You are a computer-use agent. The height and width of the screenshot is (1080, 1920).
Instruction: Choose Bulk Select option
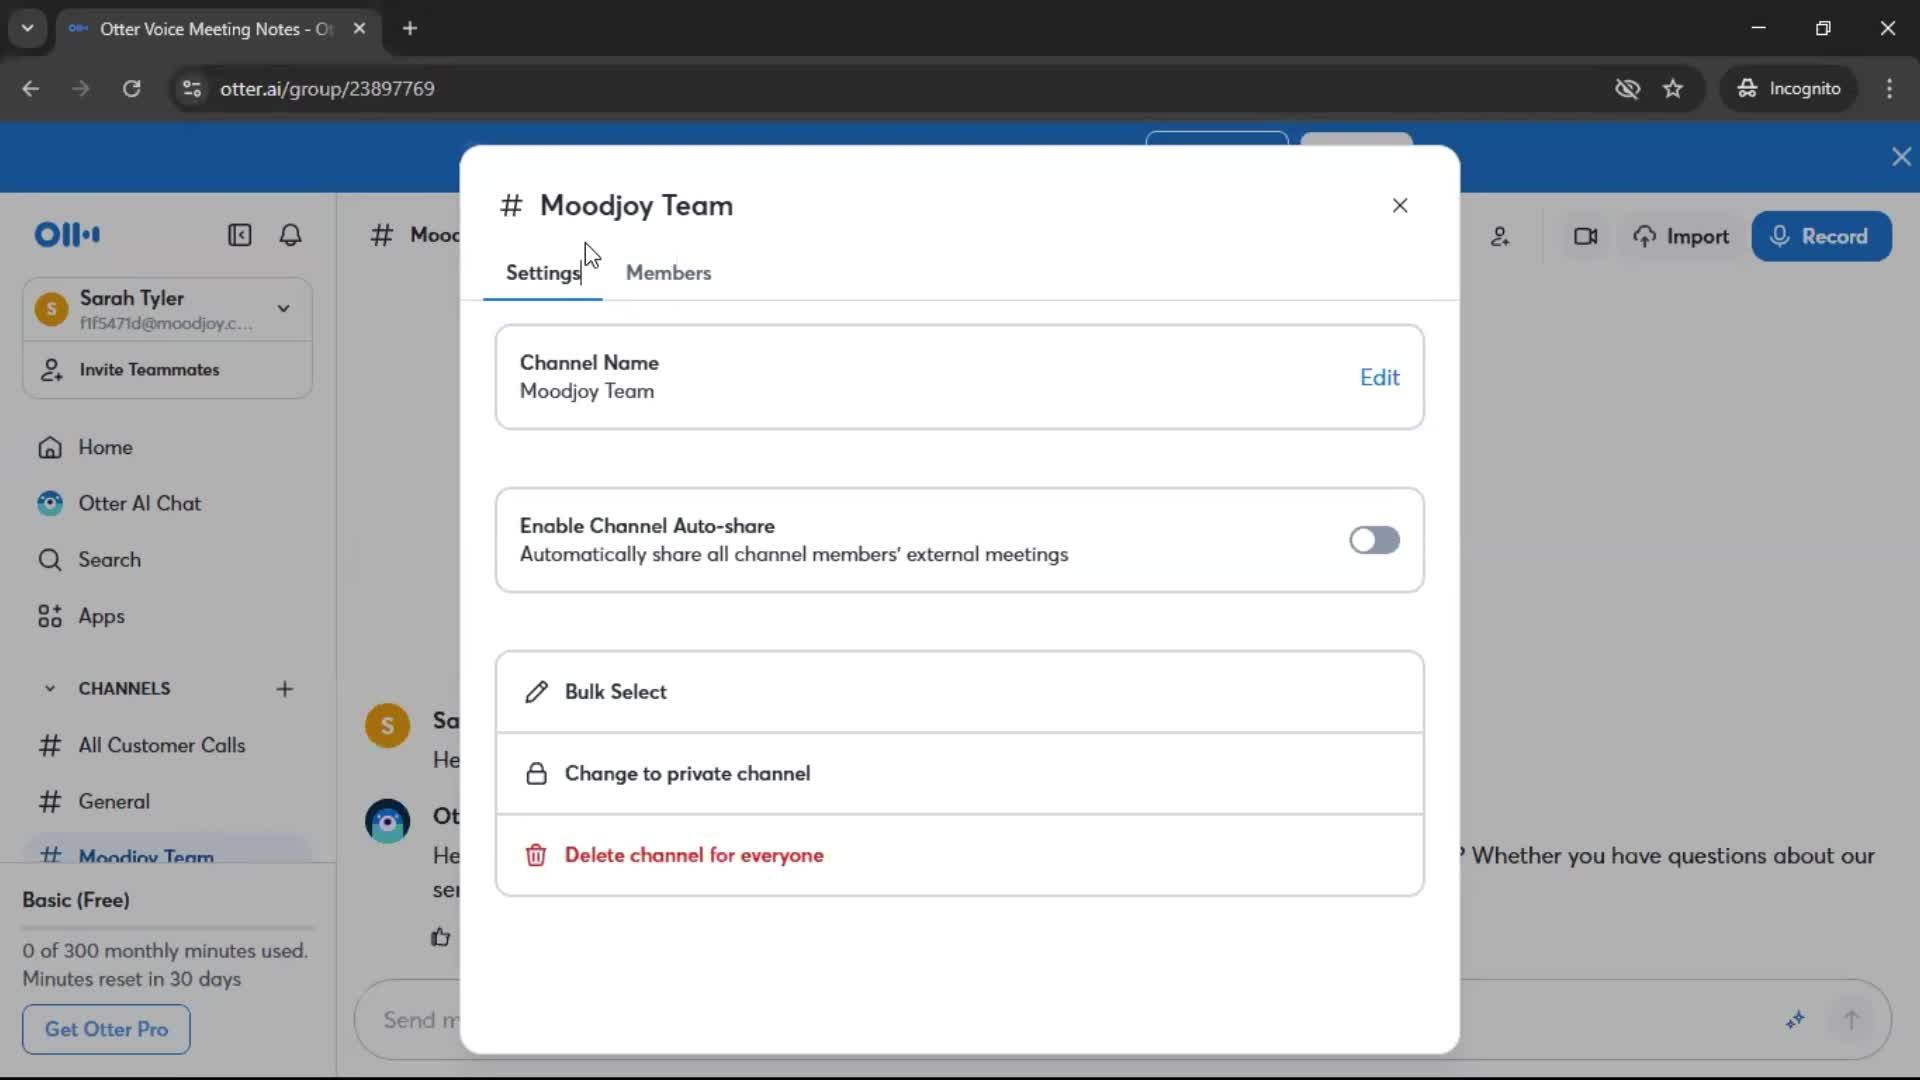click(959, 692)
